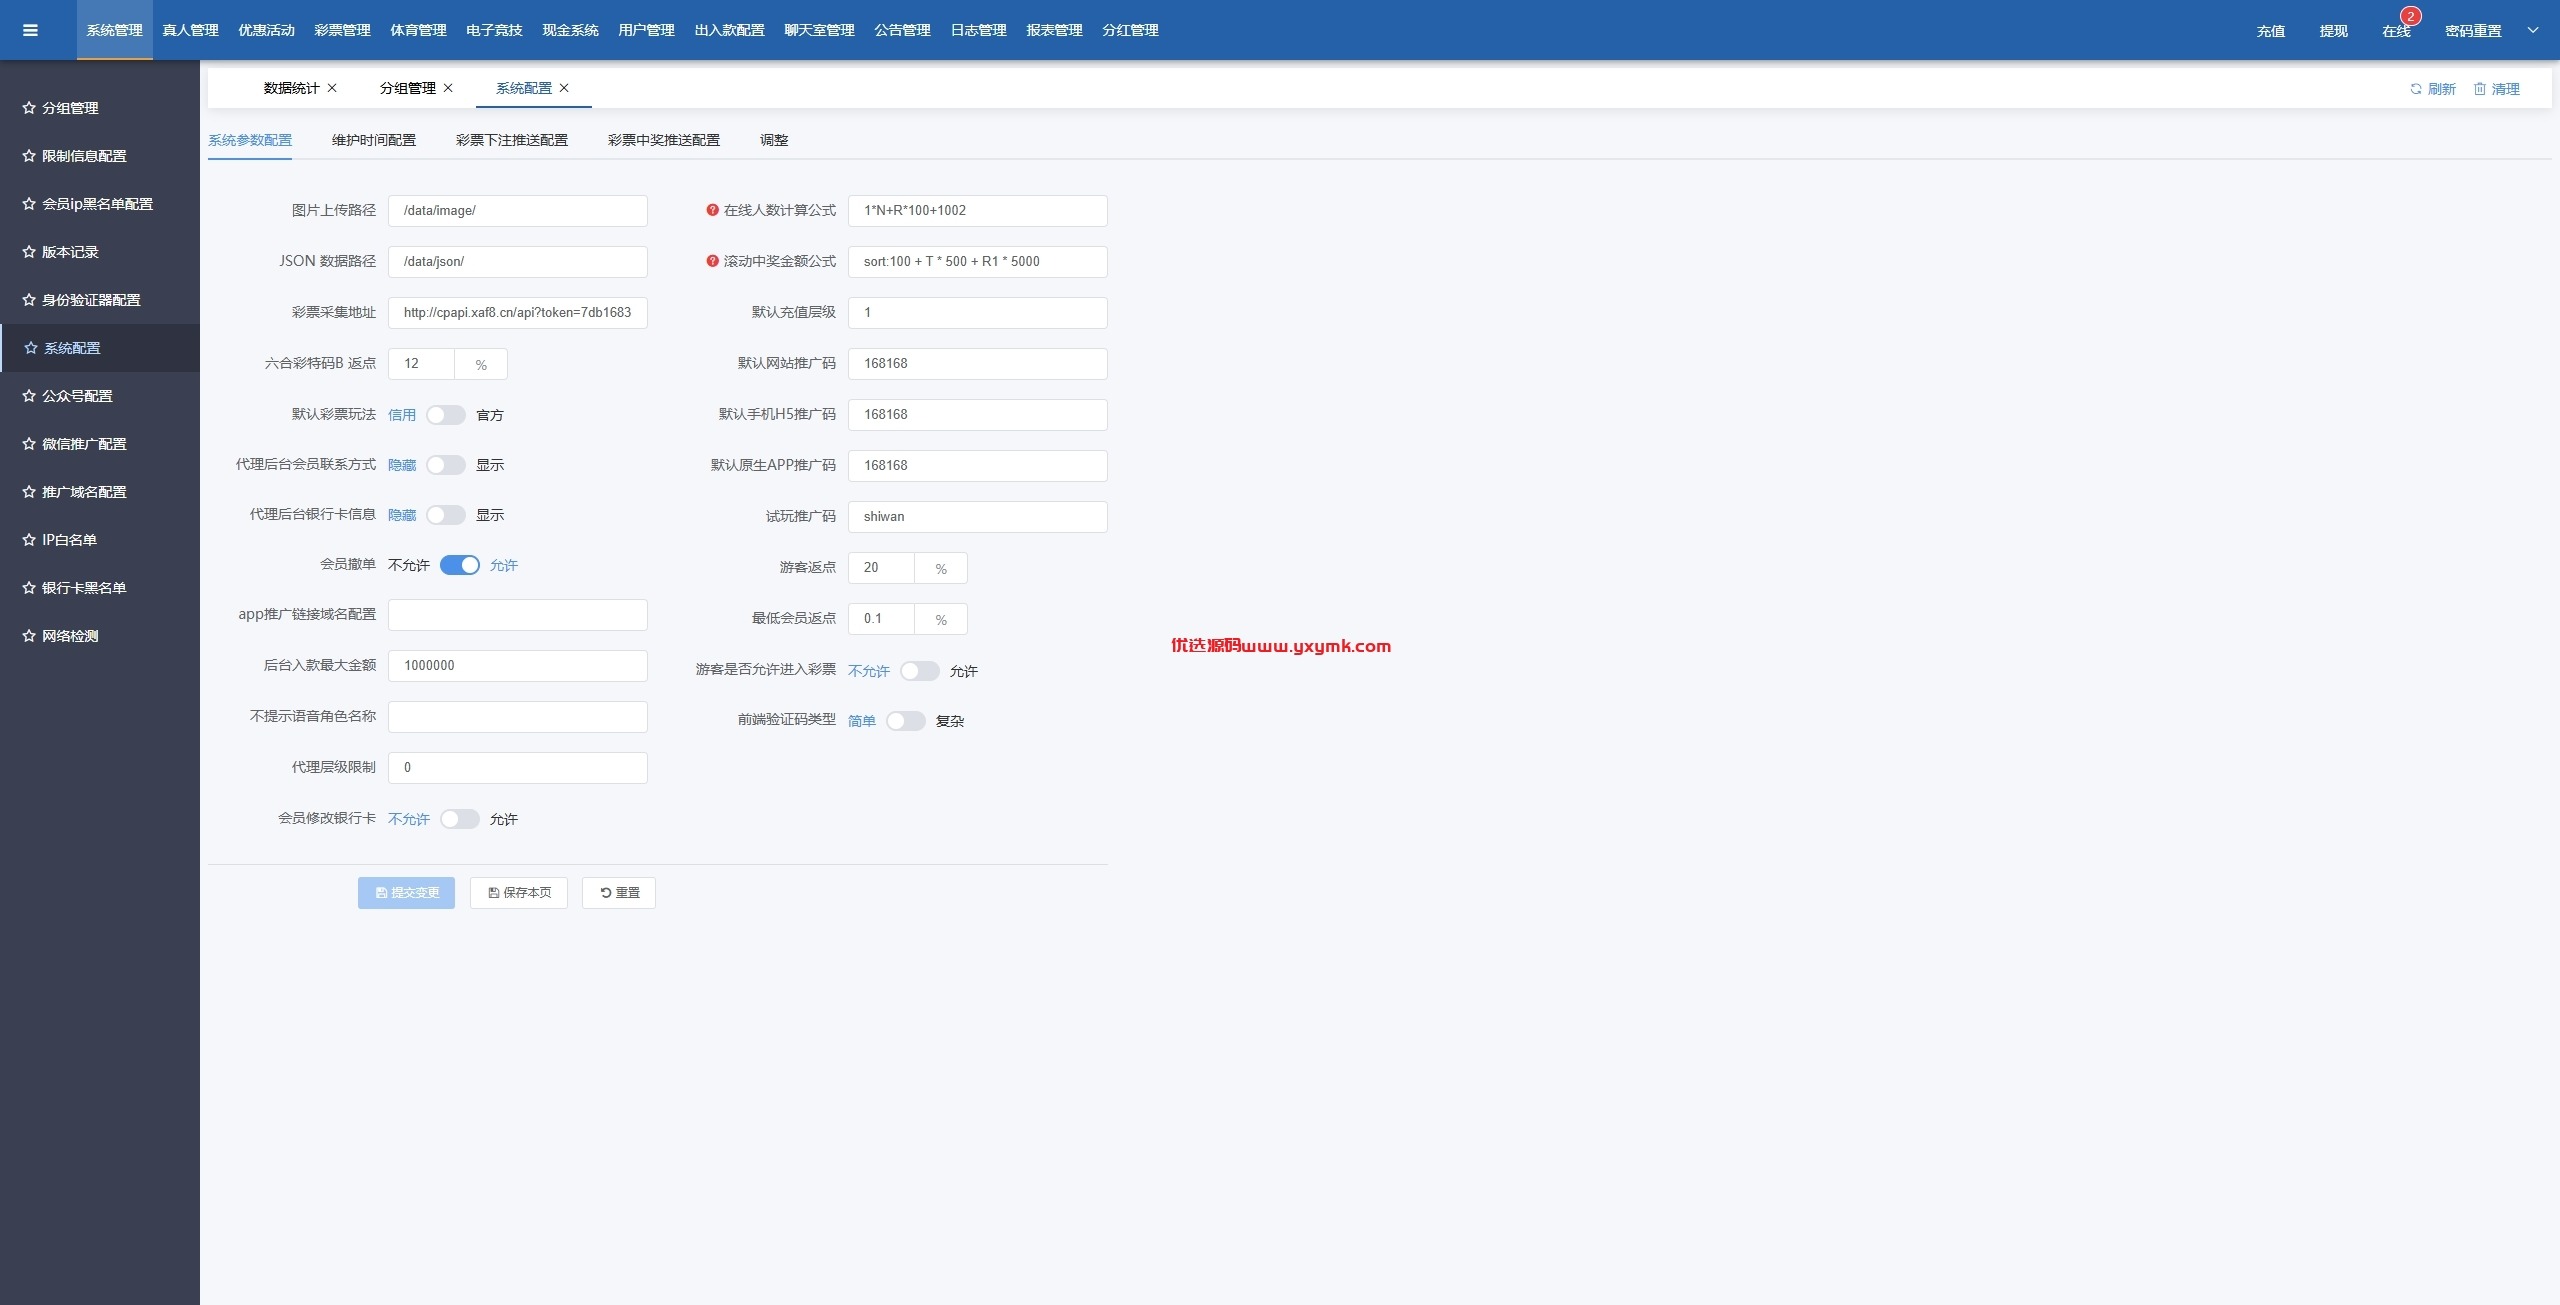Click the 提交变更 submit button
The height and width of the screenshot is (1305, 2560).
pyautogui.click(x=406, y=893)
